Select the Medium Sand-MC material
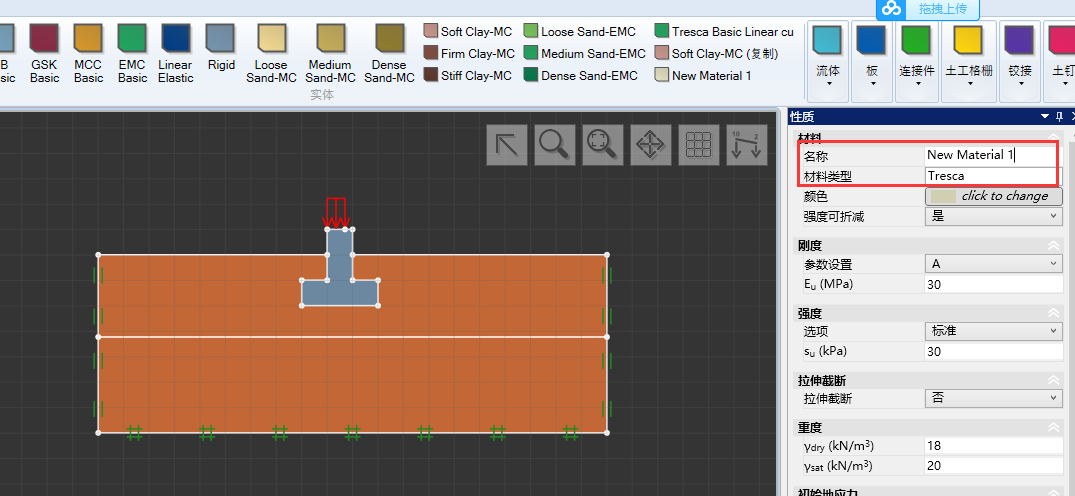 click(330, 54)
